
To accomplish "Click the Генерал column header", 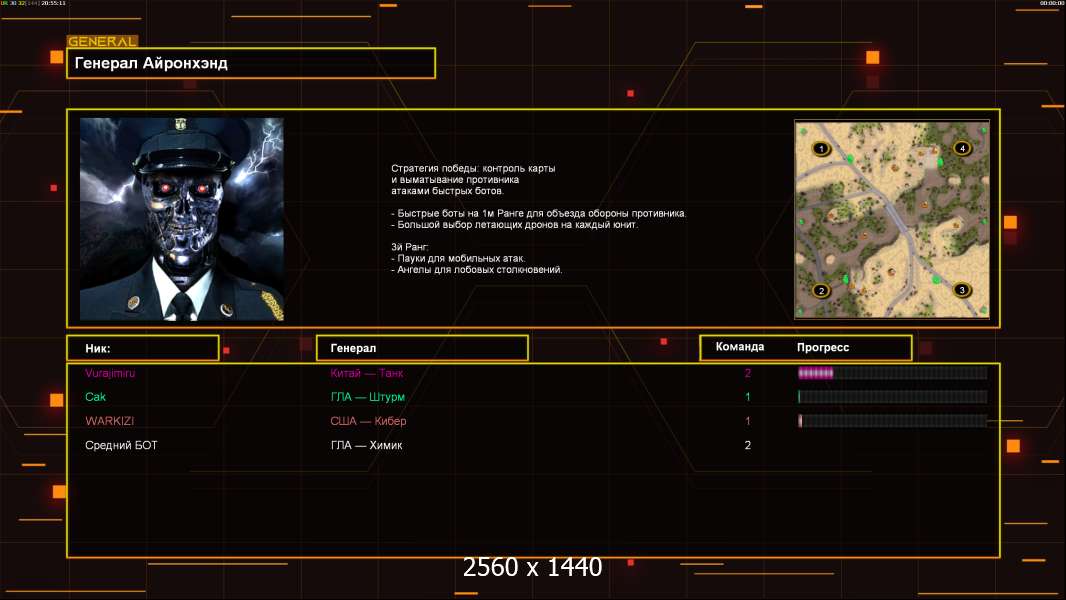I will (x=421, y=348).
